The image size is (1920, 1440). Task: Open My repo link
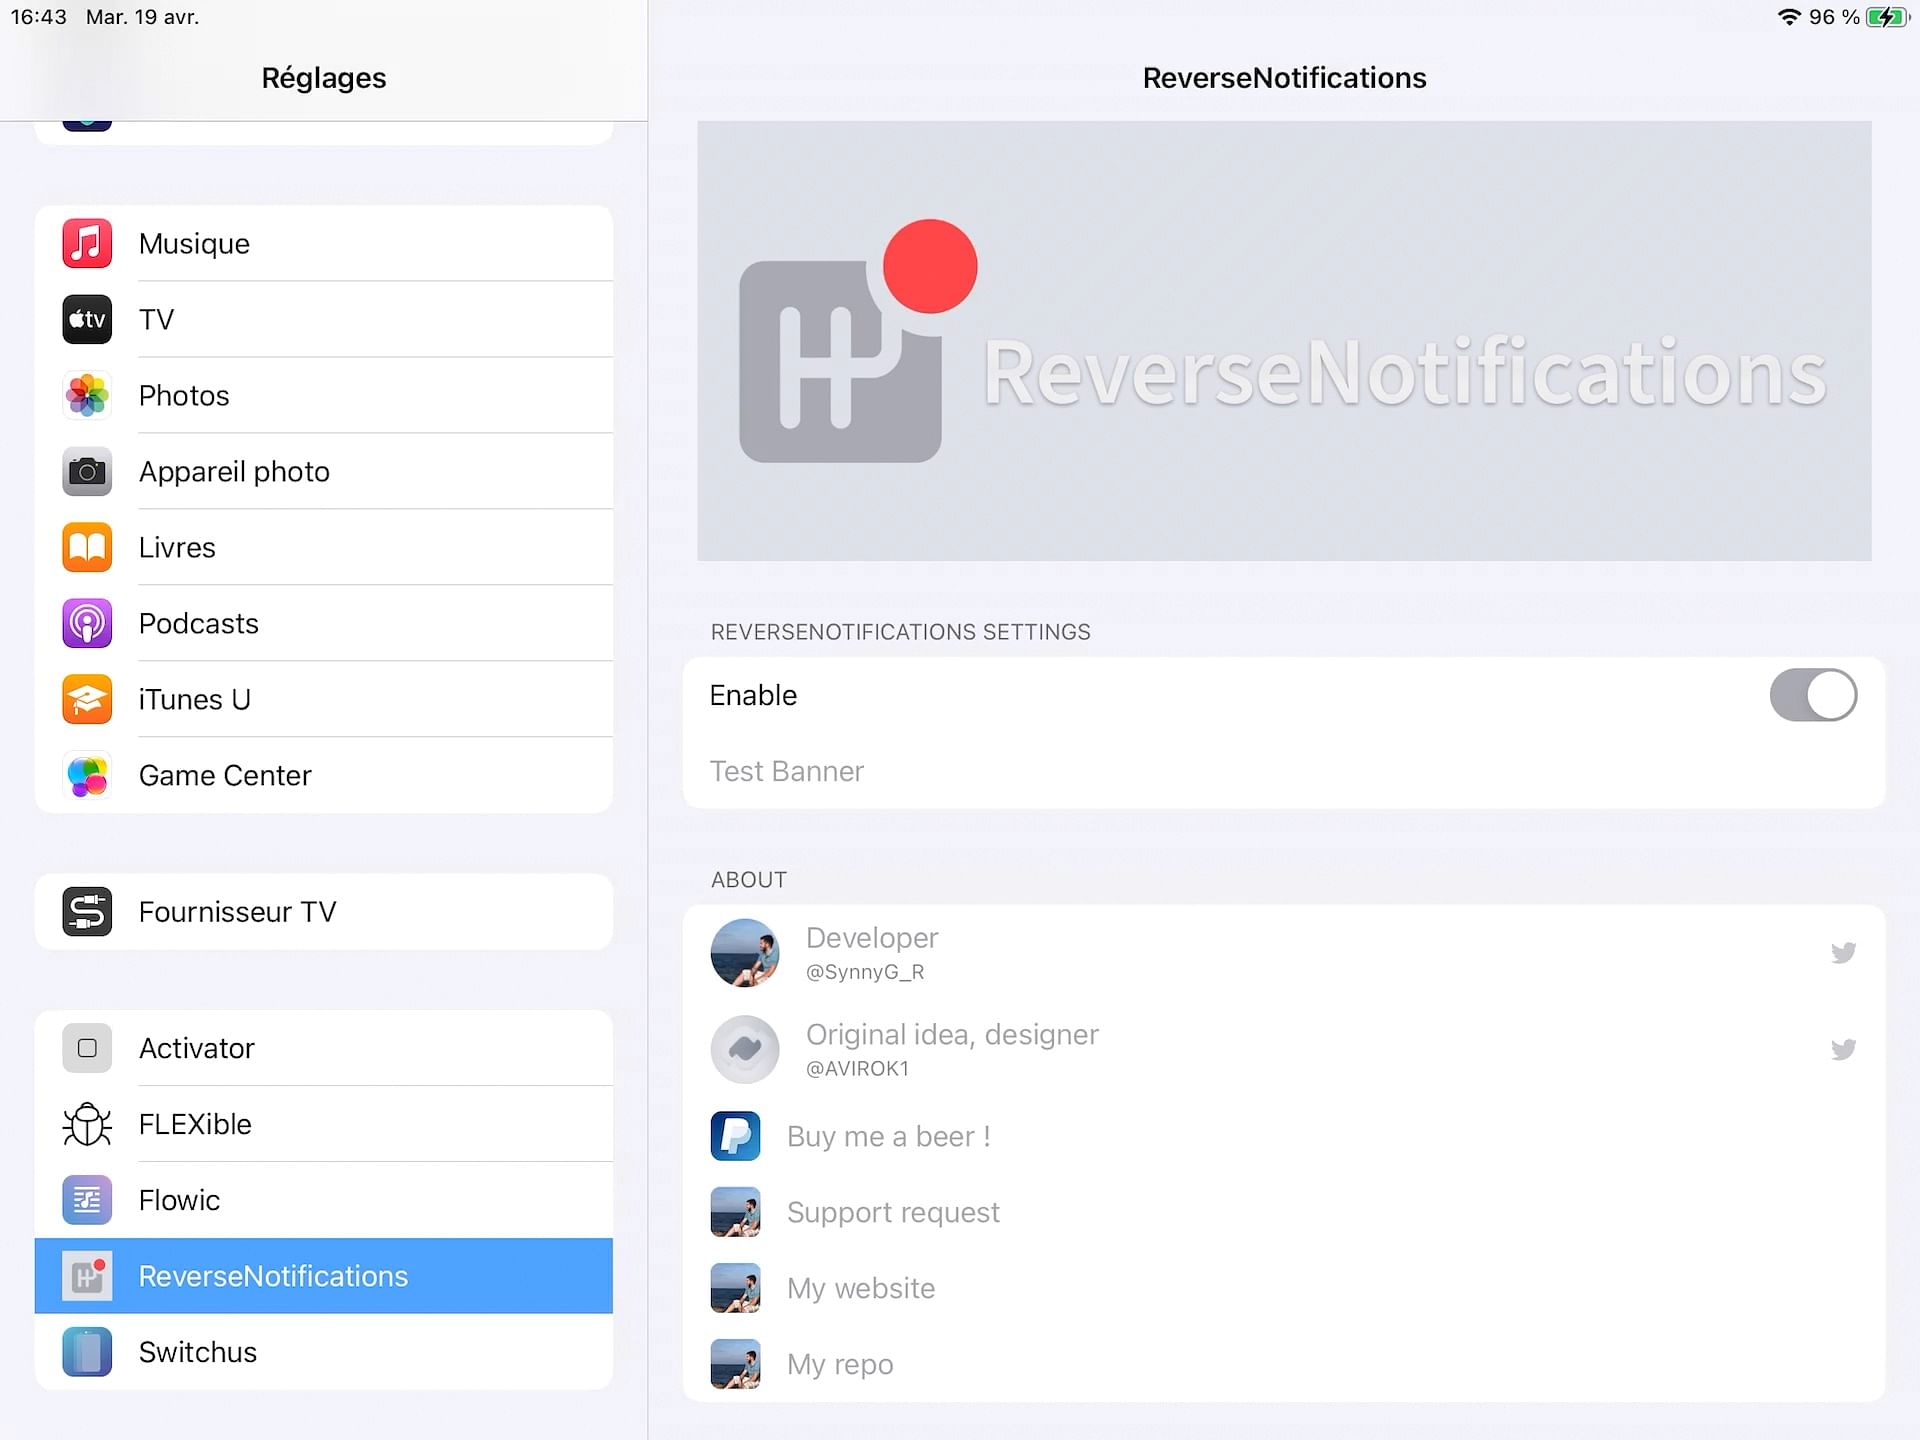(x=1284, y=1364)
